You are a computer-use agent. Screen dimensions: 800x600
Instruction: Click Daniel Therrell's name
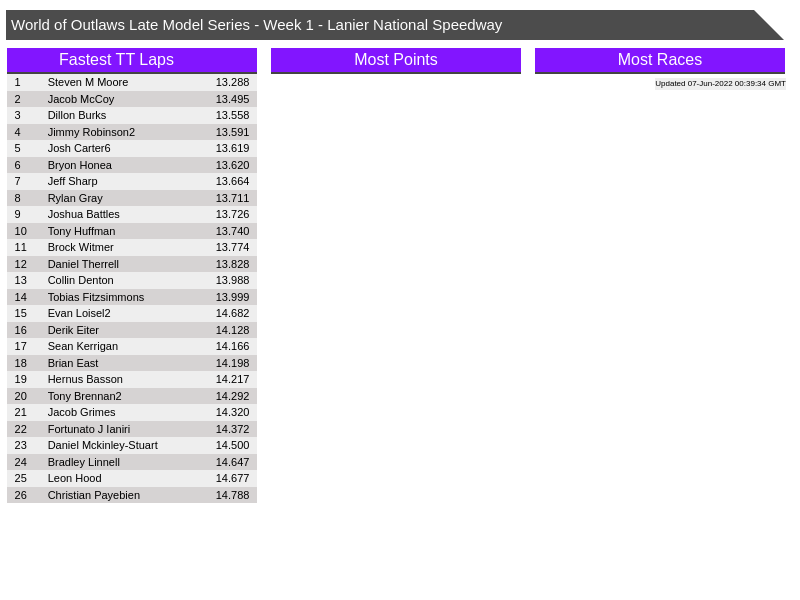(83, 264)
